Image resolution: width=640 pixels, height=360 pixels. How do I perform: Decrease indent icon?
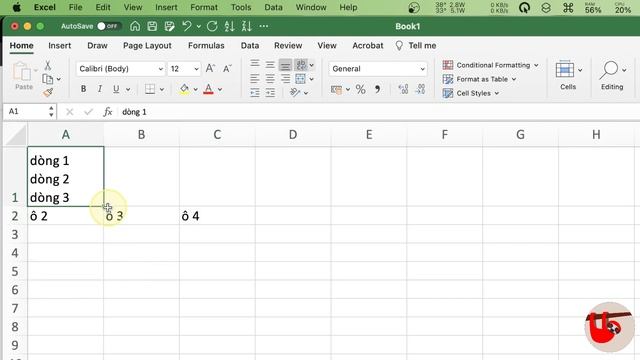click(x=255, y=93)
